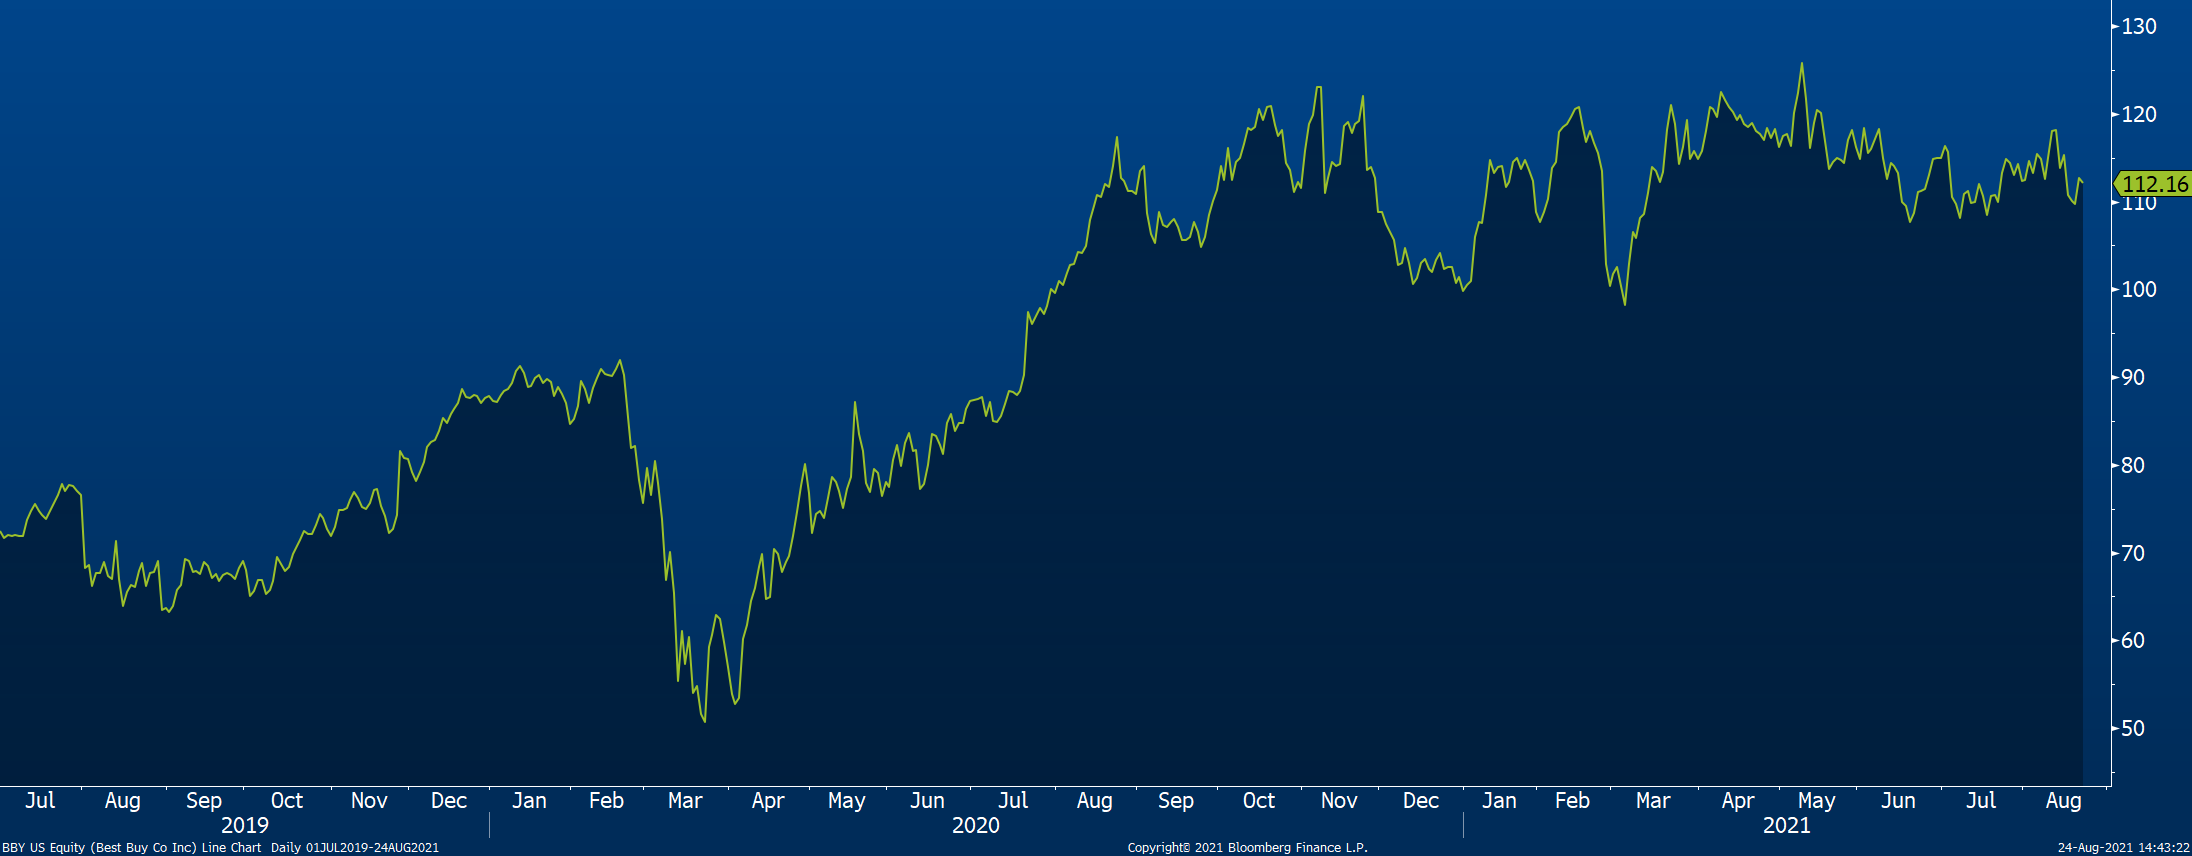Click the 112.16 last price tag
The width and height of the screenshot is (2192, 856).
(2153, 184)
